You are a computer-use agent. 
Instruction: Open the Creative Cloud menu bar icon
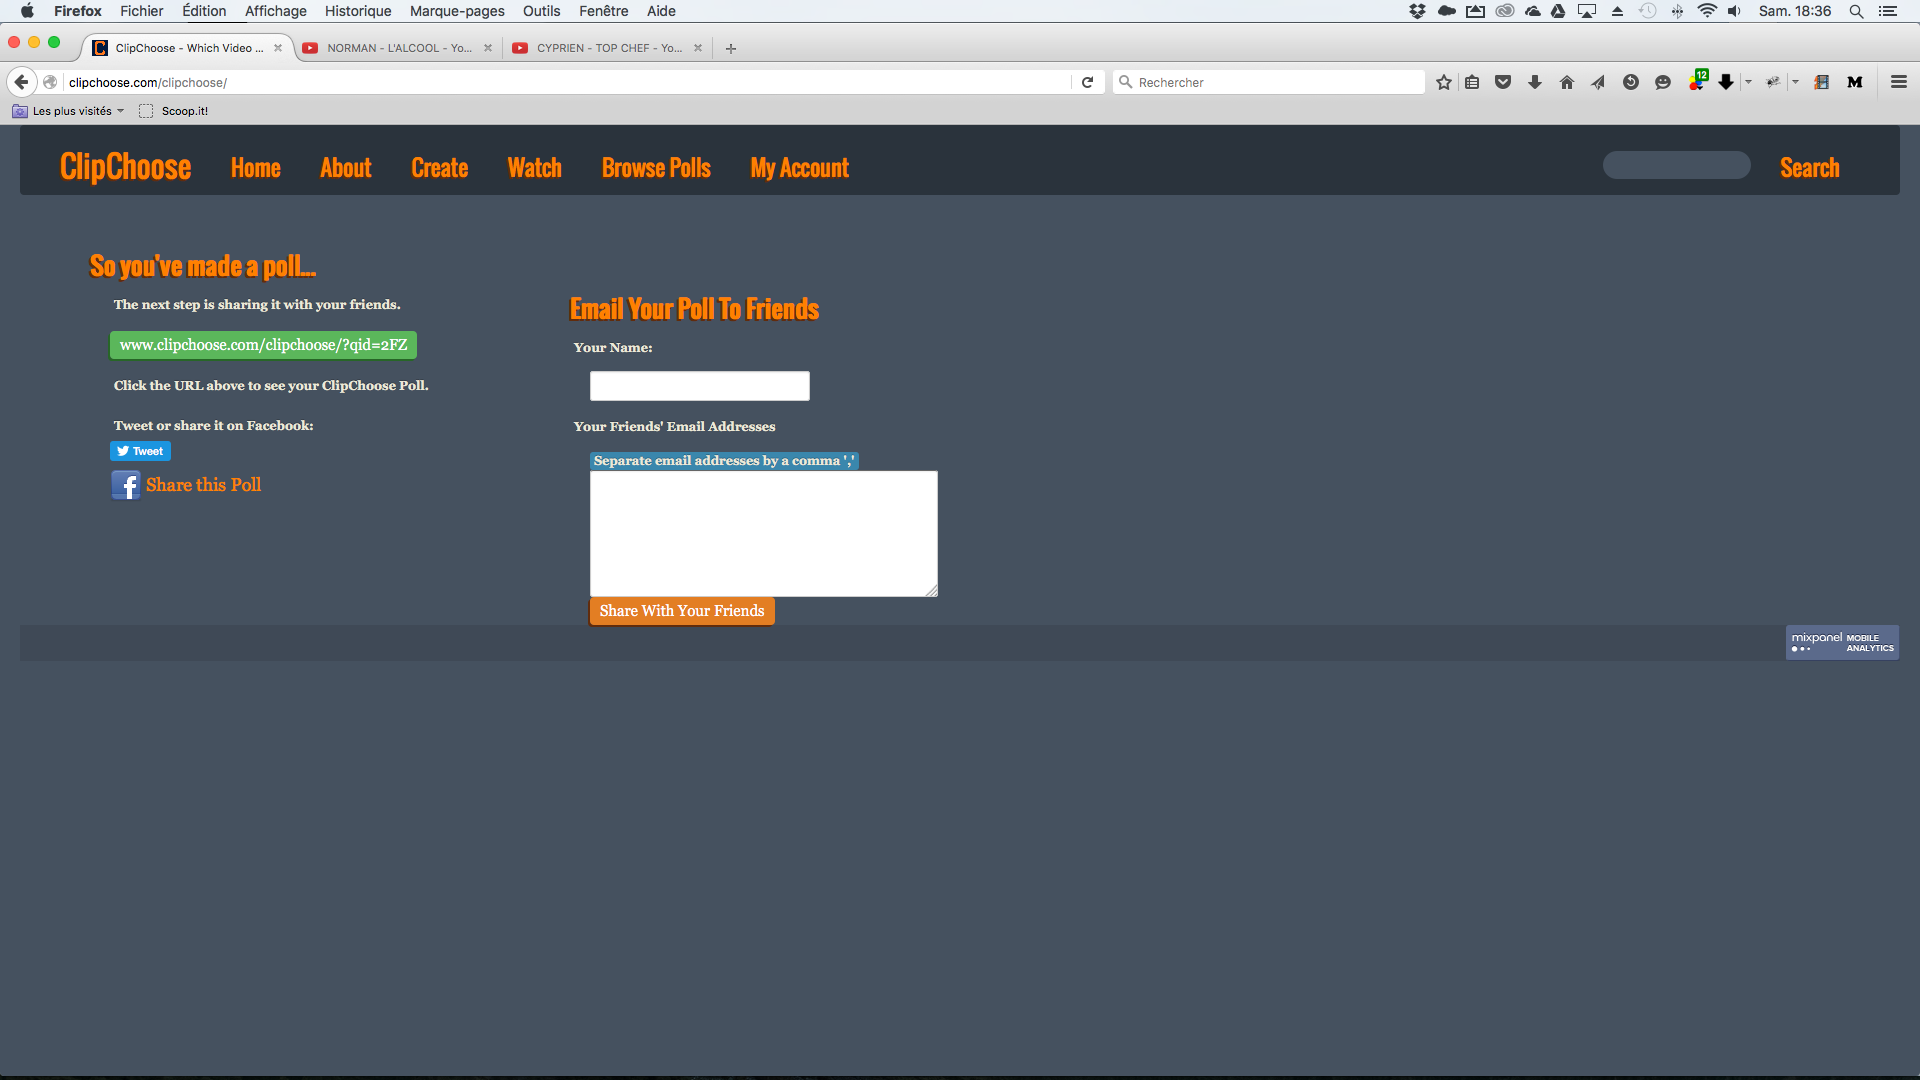[x=1505, y=11]
